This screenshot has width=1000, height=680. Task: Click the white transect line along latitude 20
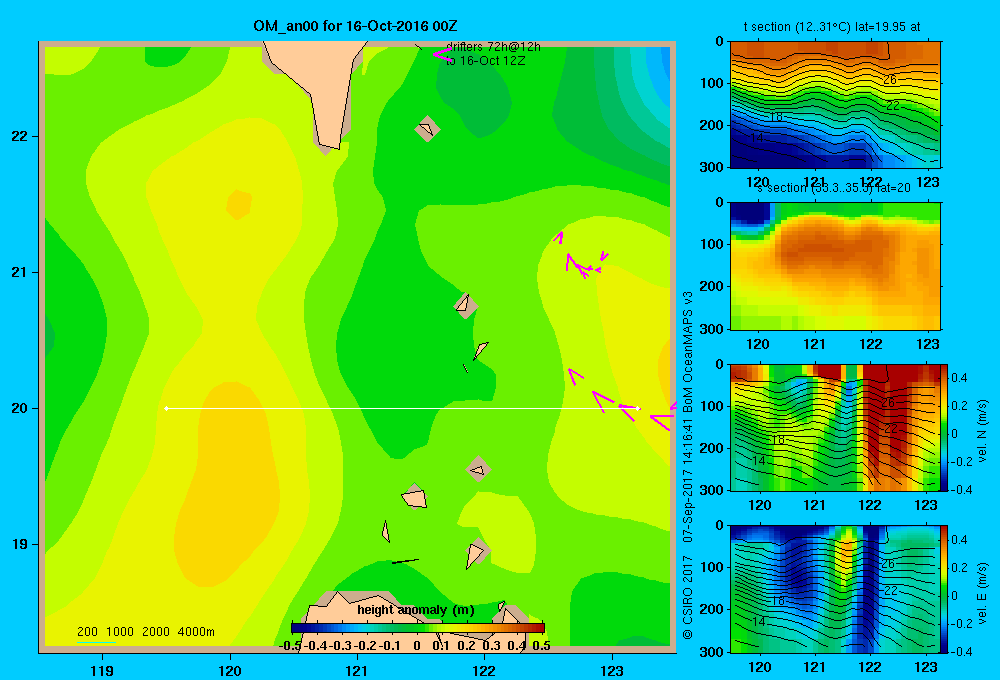pos(402,408)
